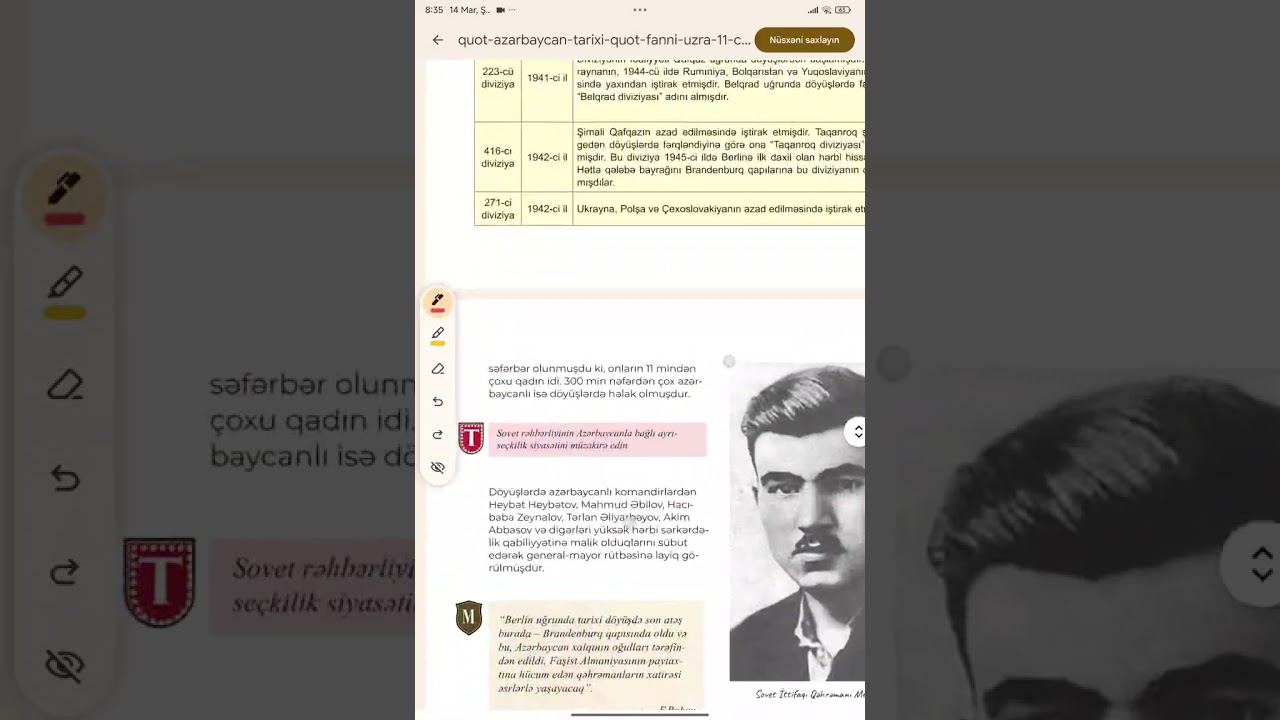
Task: Undo the last annotation stroke
Action: 437,402
